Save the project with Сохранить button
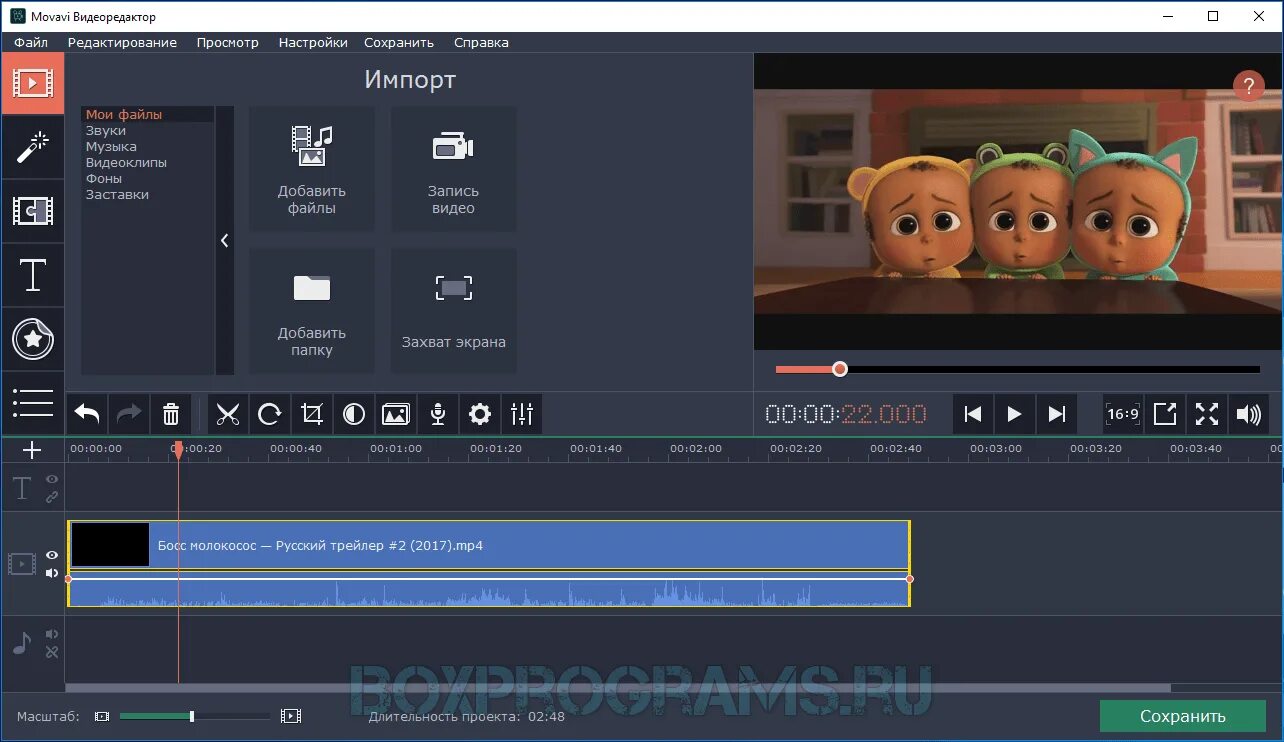The height and width of the screenshot is (742, 1284). (1182, 716)
